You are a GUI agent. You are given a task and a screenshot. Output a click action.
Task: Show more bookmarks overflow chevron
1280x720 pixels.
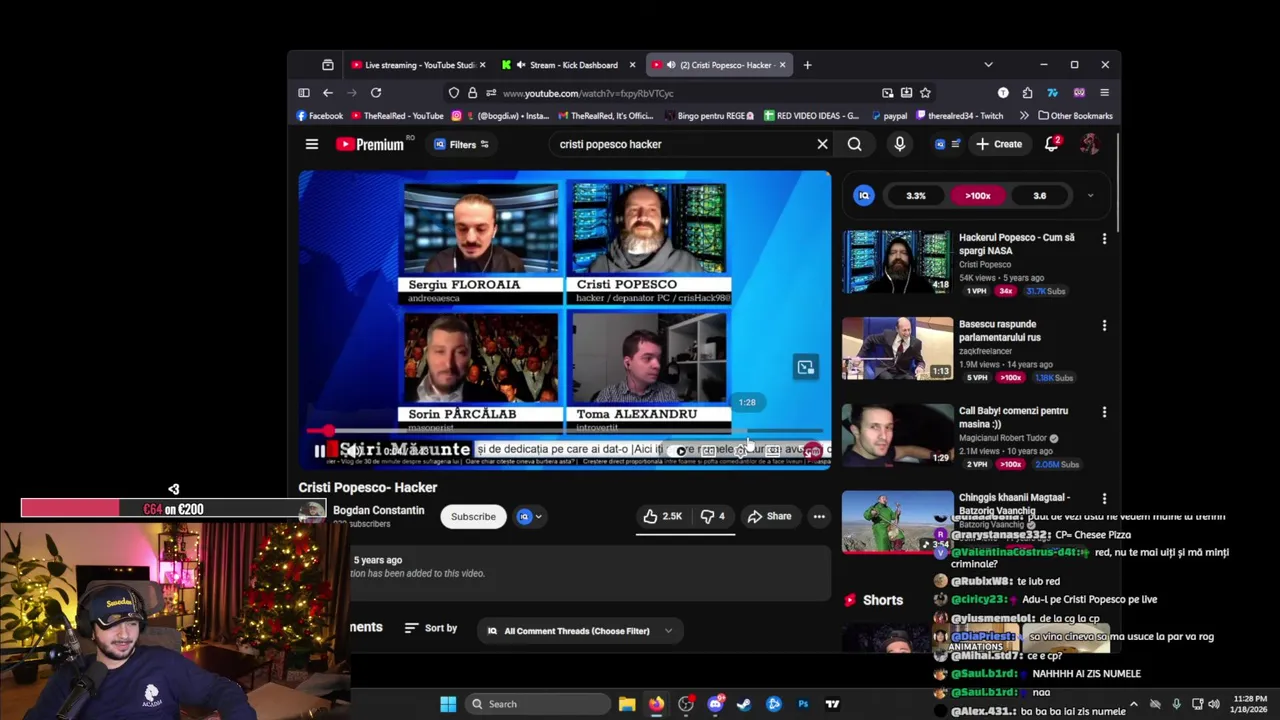coord(1022,116)
